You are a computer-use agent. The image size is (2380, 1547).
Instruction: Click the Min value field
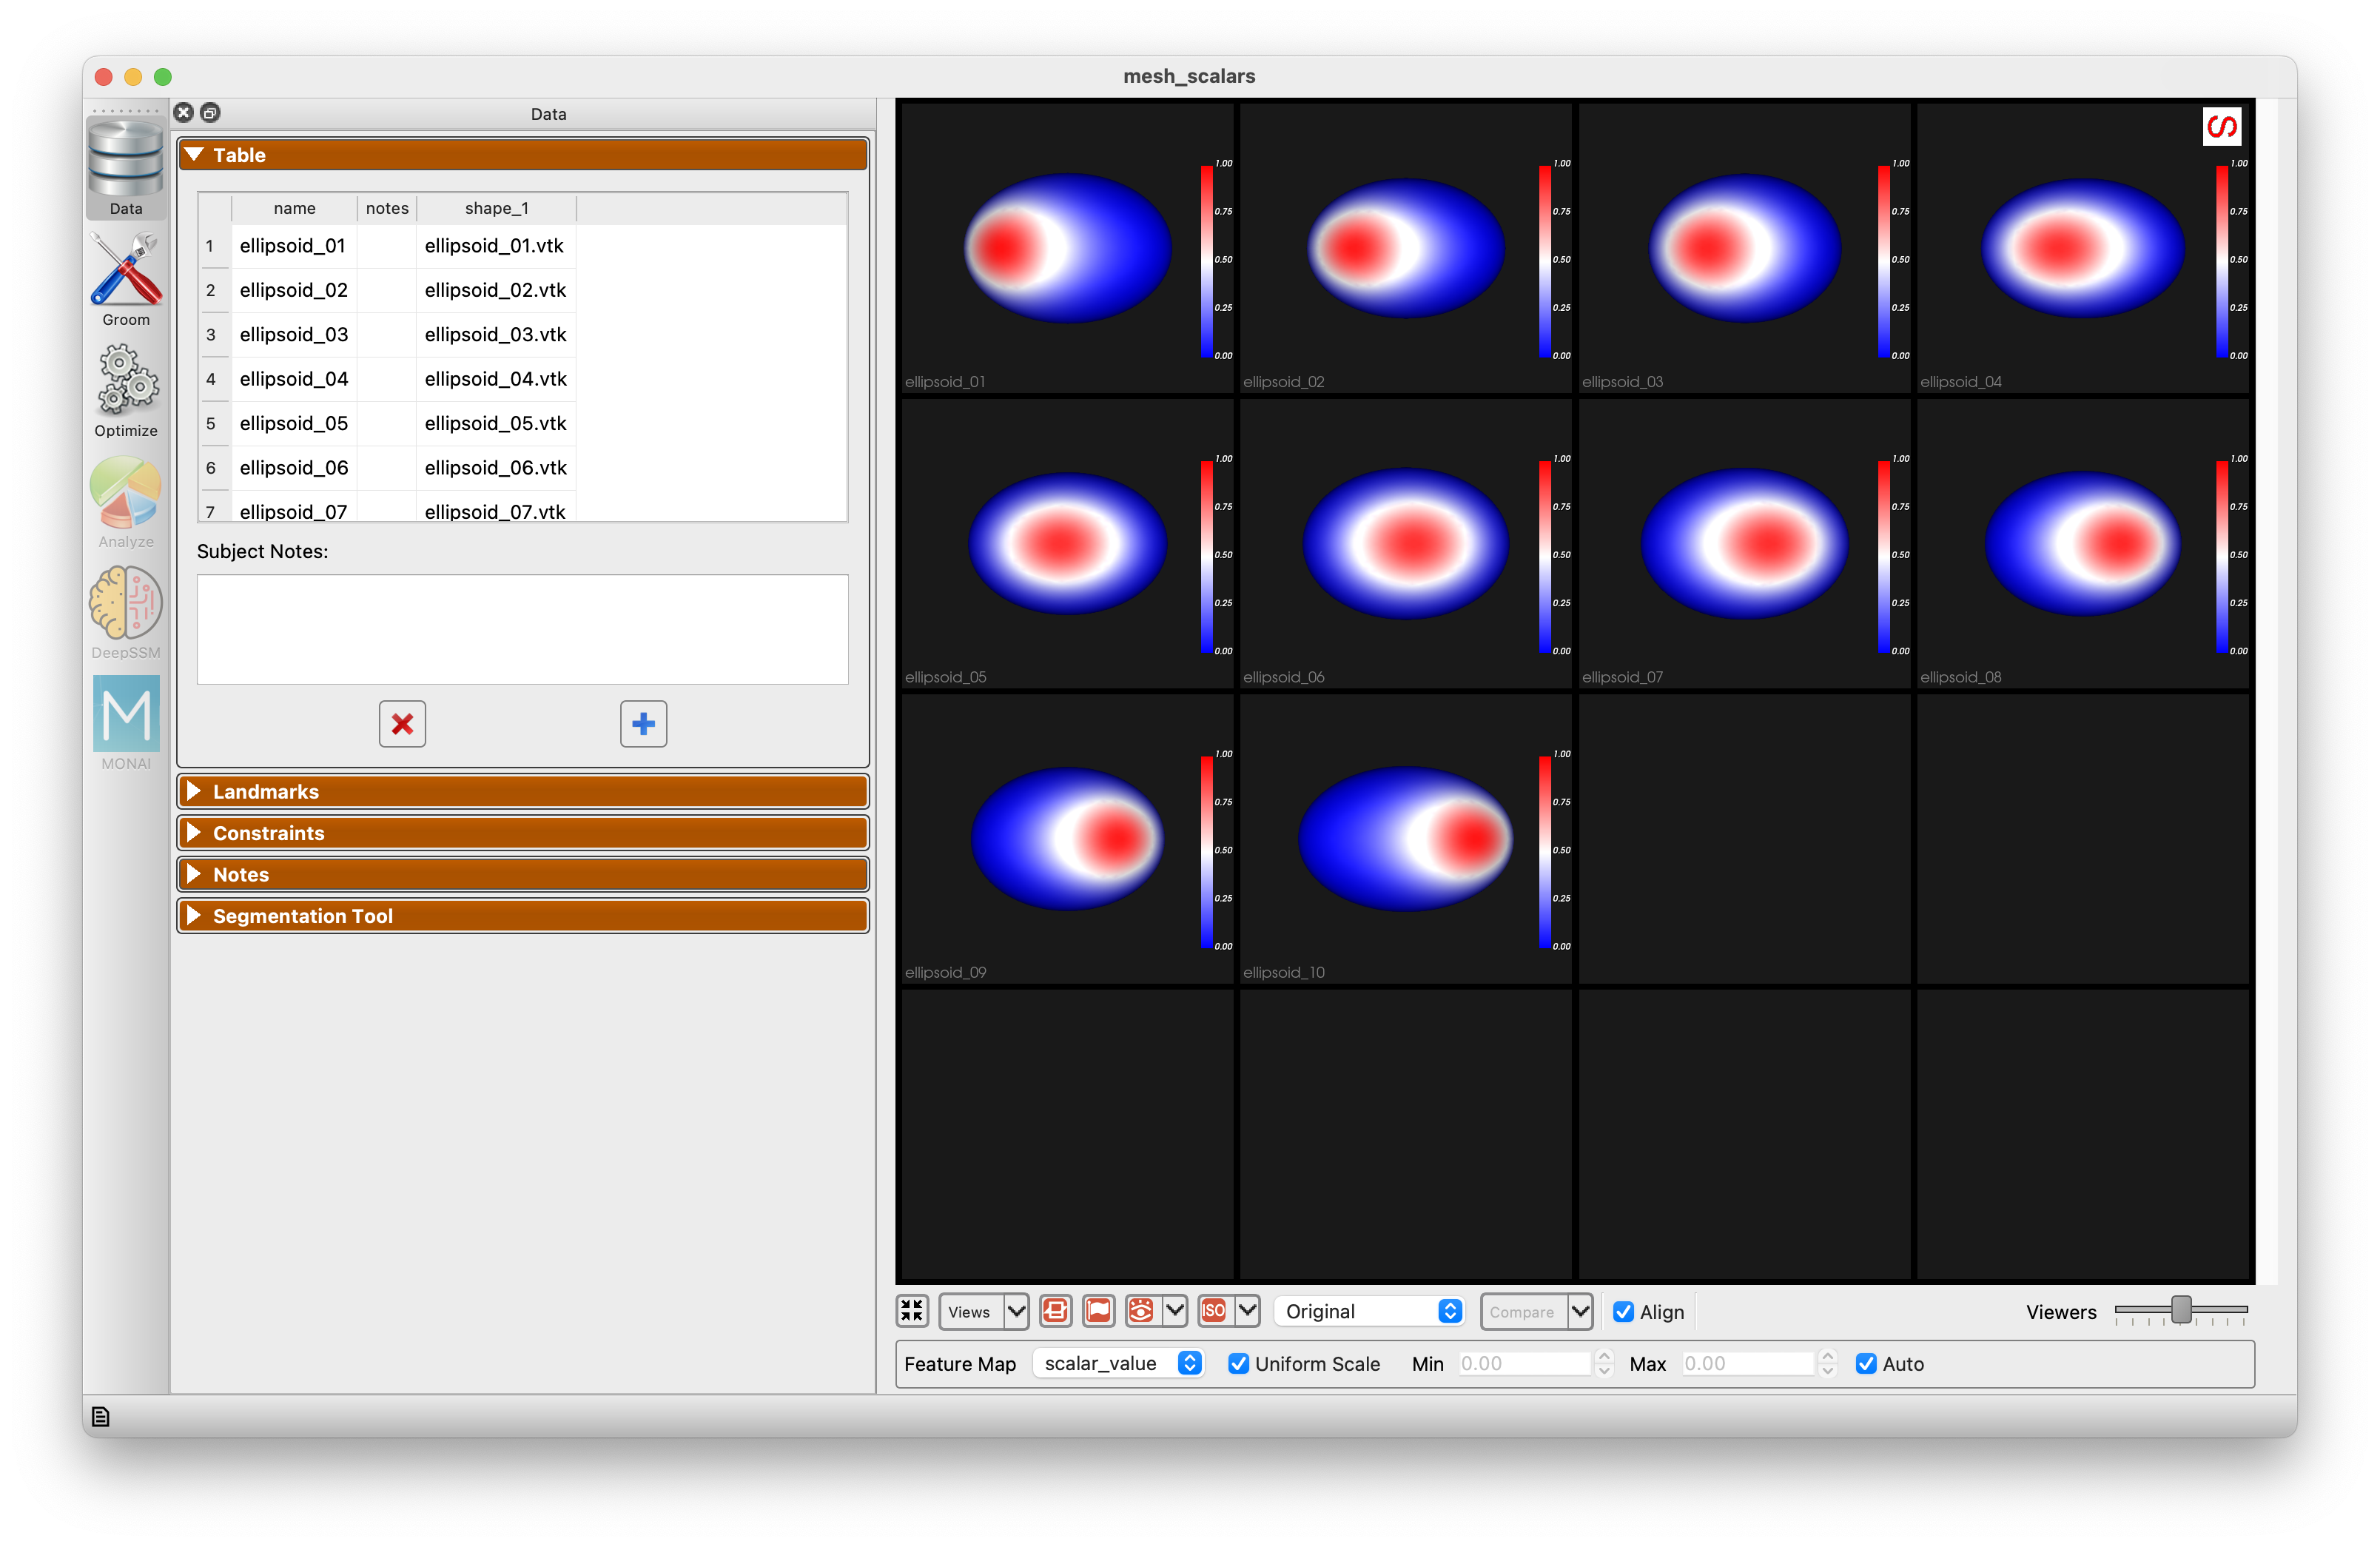click(1524, 1364)
